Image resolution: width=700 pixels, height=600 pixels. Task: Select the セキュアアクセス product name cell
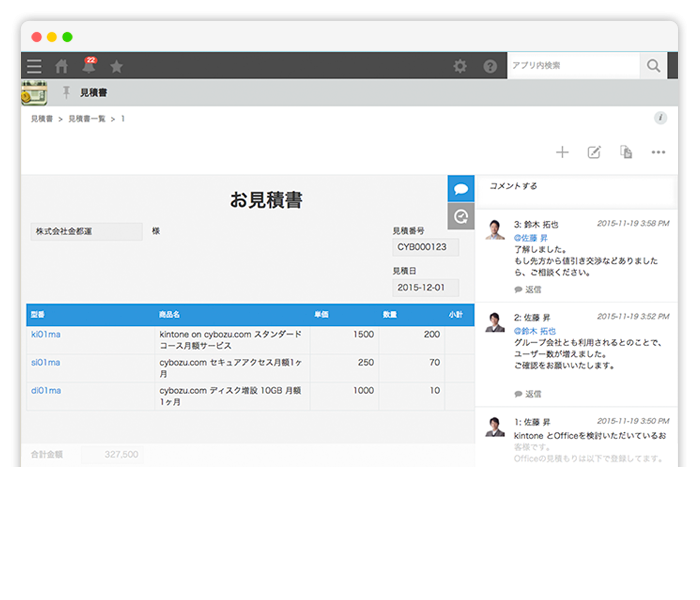(232, 368)
